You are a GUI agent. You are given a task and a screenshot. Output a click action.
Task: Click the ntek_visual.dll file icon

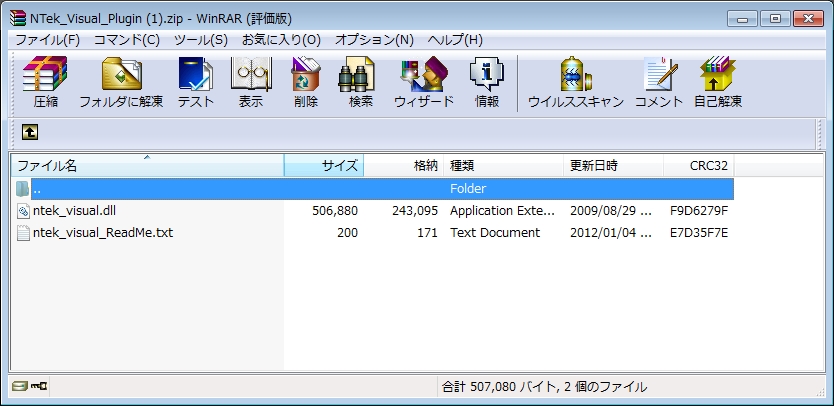(23, 211)
